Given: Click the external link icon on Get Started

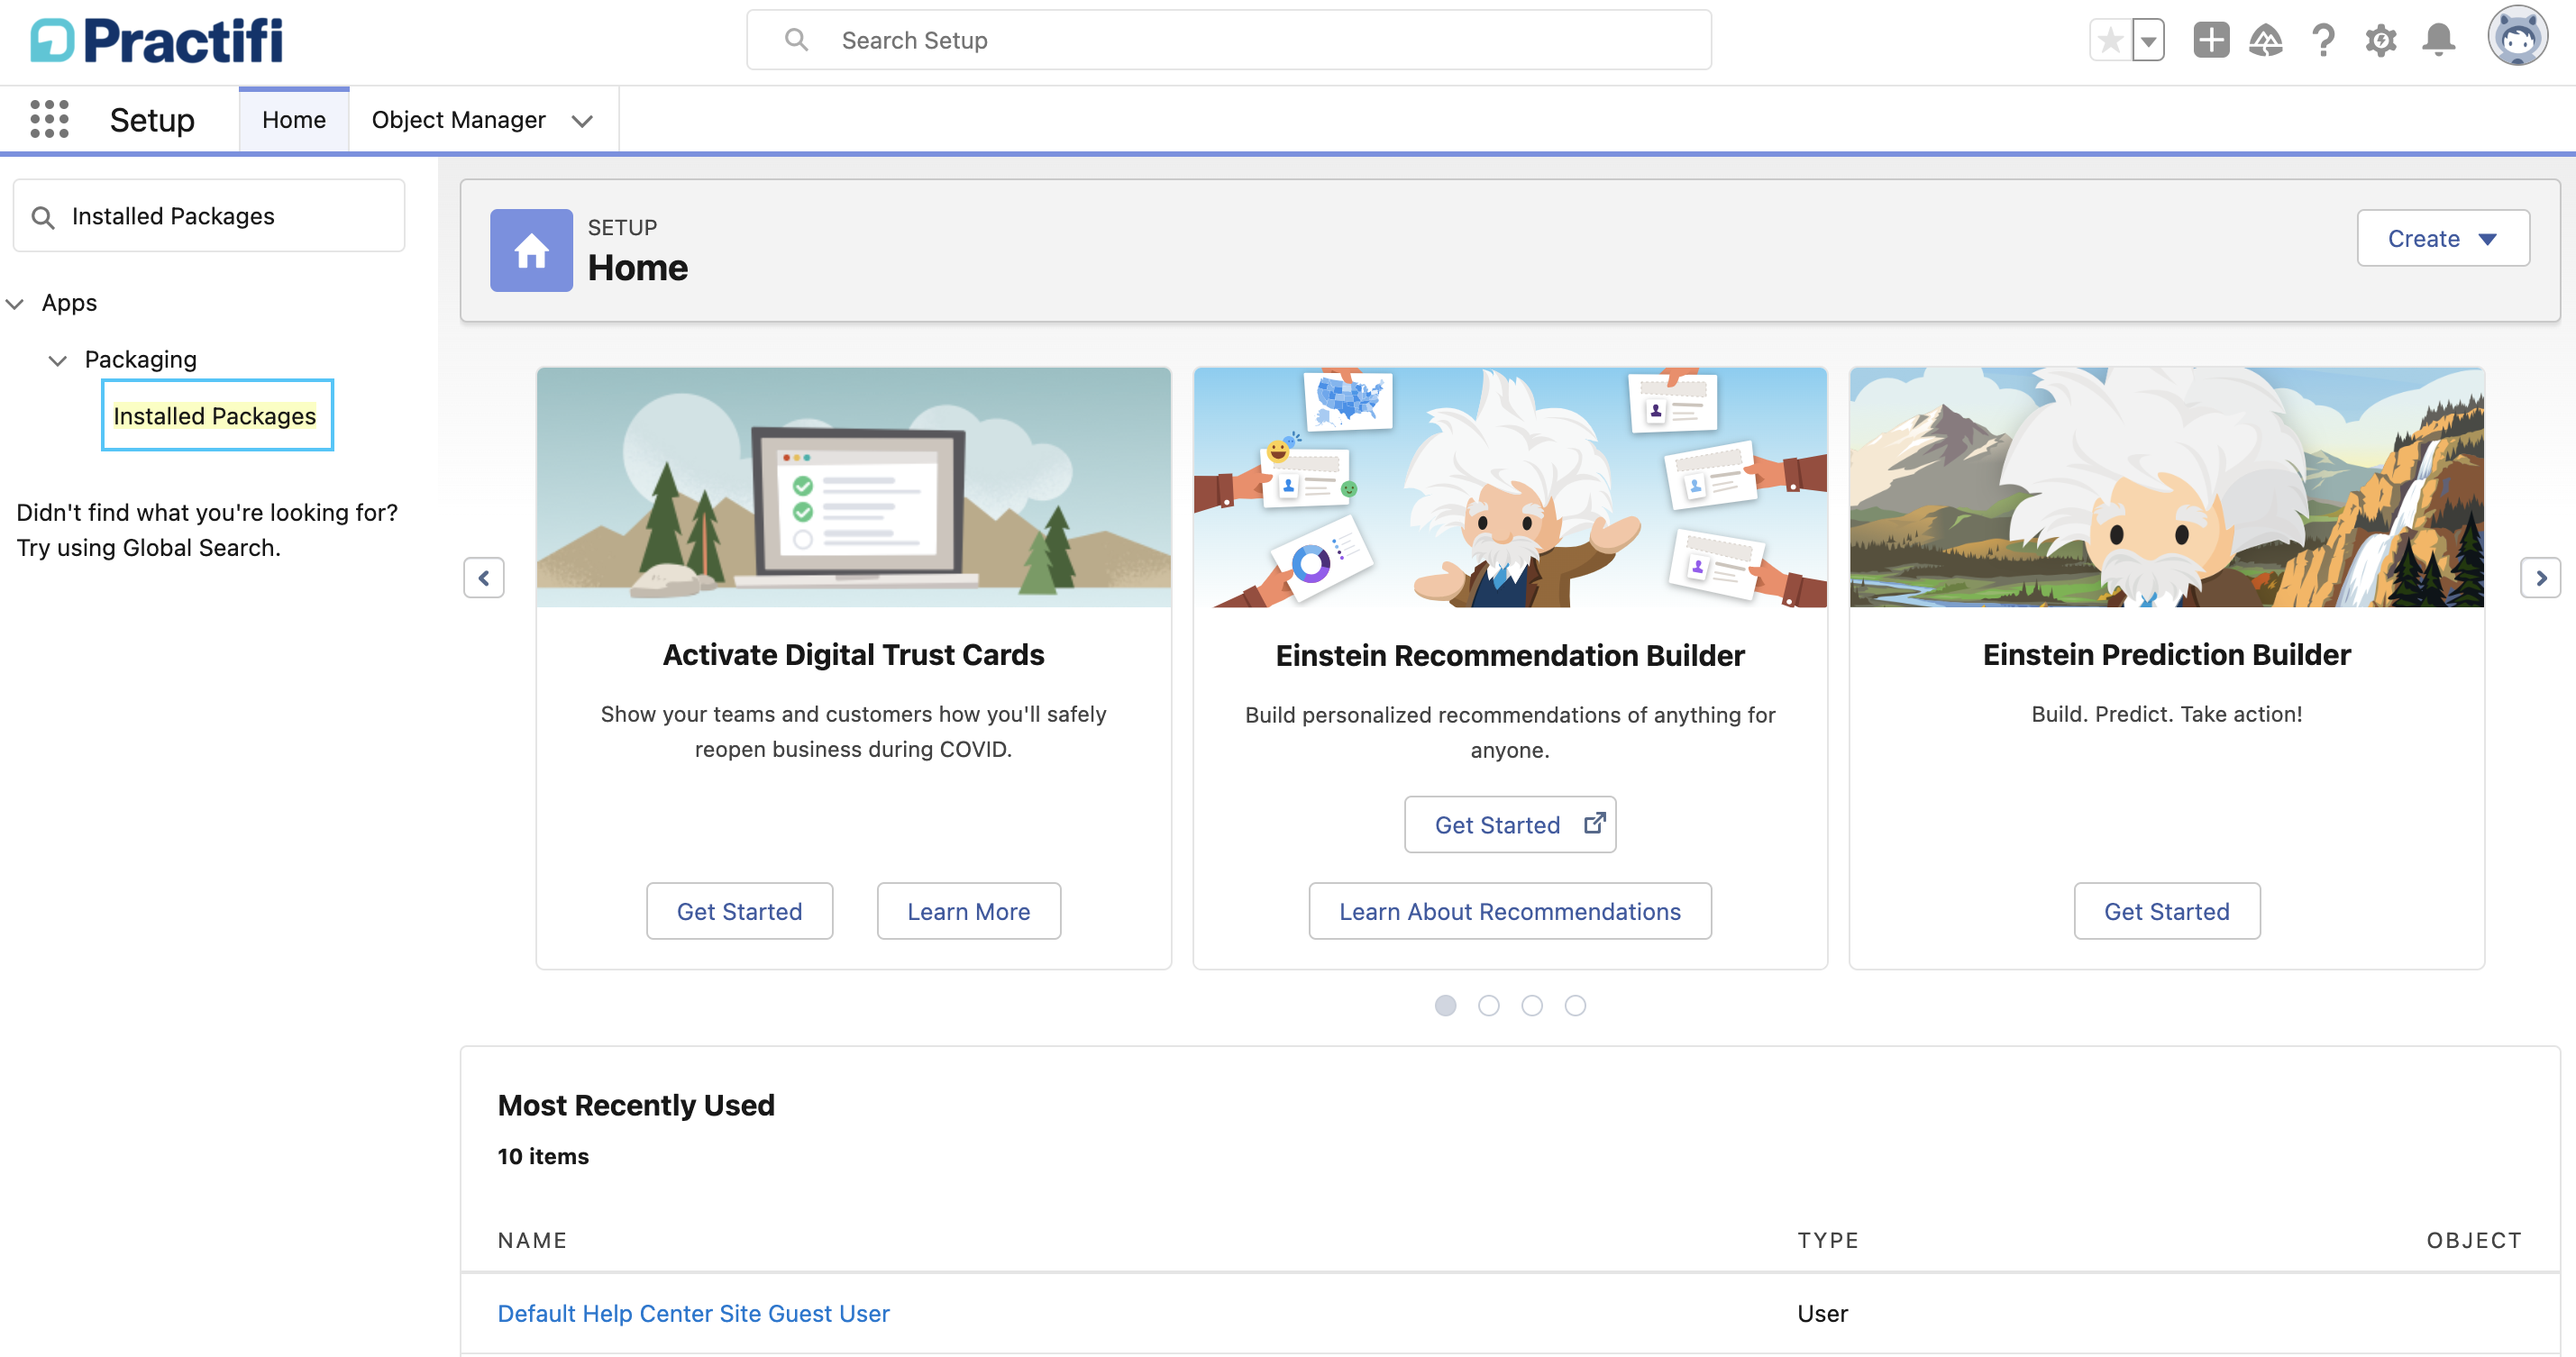Looking at the screenshot, I should click(1595, 823).
